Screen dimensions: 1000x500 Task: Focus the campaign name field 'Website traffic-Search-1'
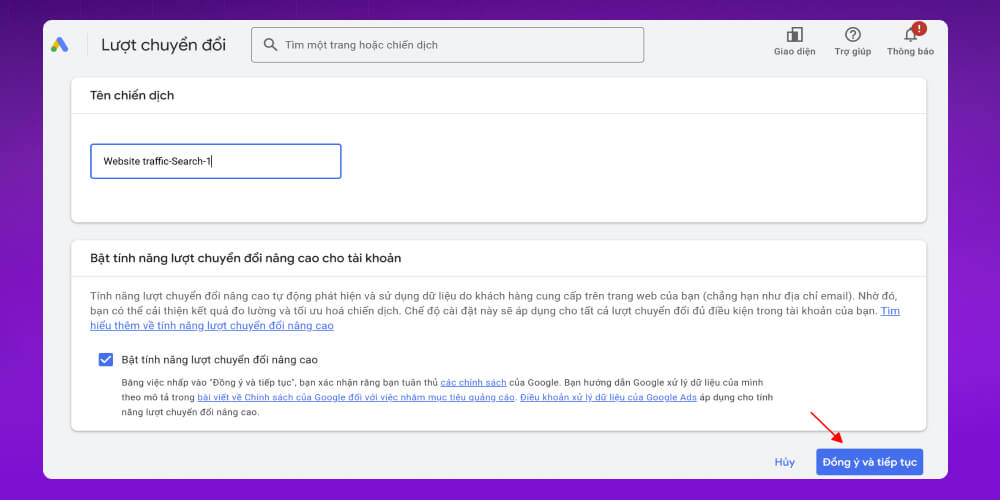click(215, 161)
